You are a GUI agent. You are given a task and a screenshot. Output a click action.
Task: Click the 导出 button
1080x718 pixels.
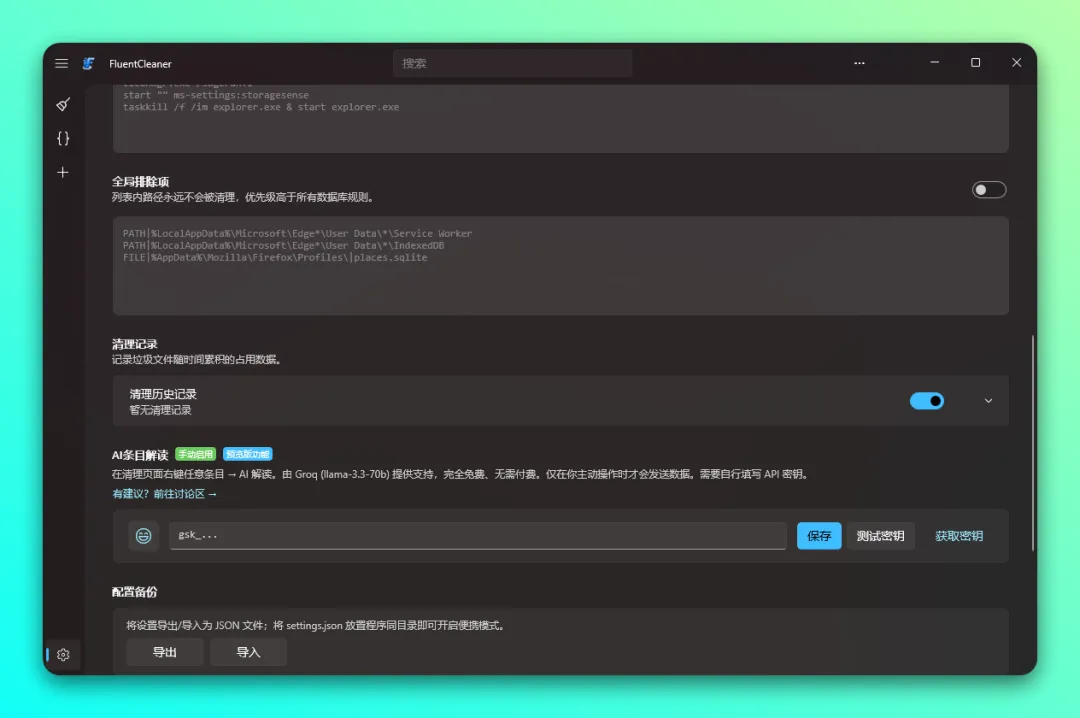point(165,652)
